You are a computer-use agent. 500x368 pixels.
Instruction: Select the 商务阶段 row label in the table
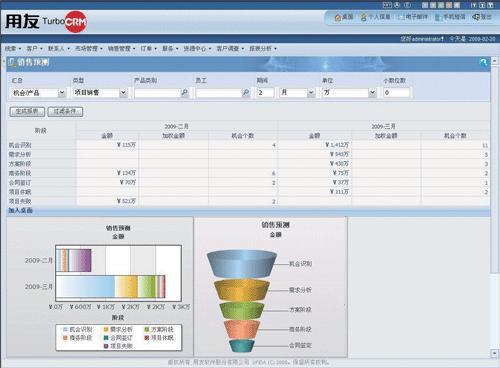[20, 173]
